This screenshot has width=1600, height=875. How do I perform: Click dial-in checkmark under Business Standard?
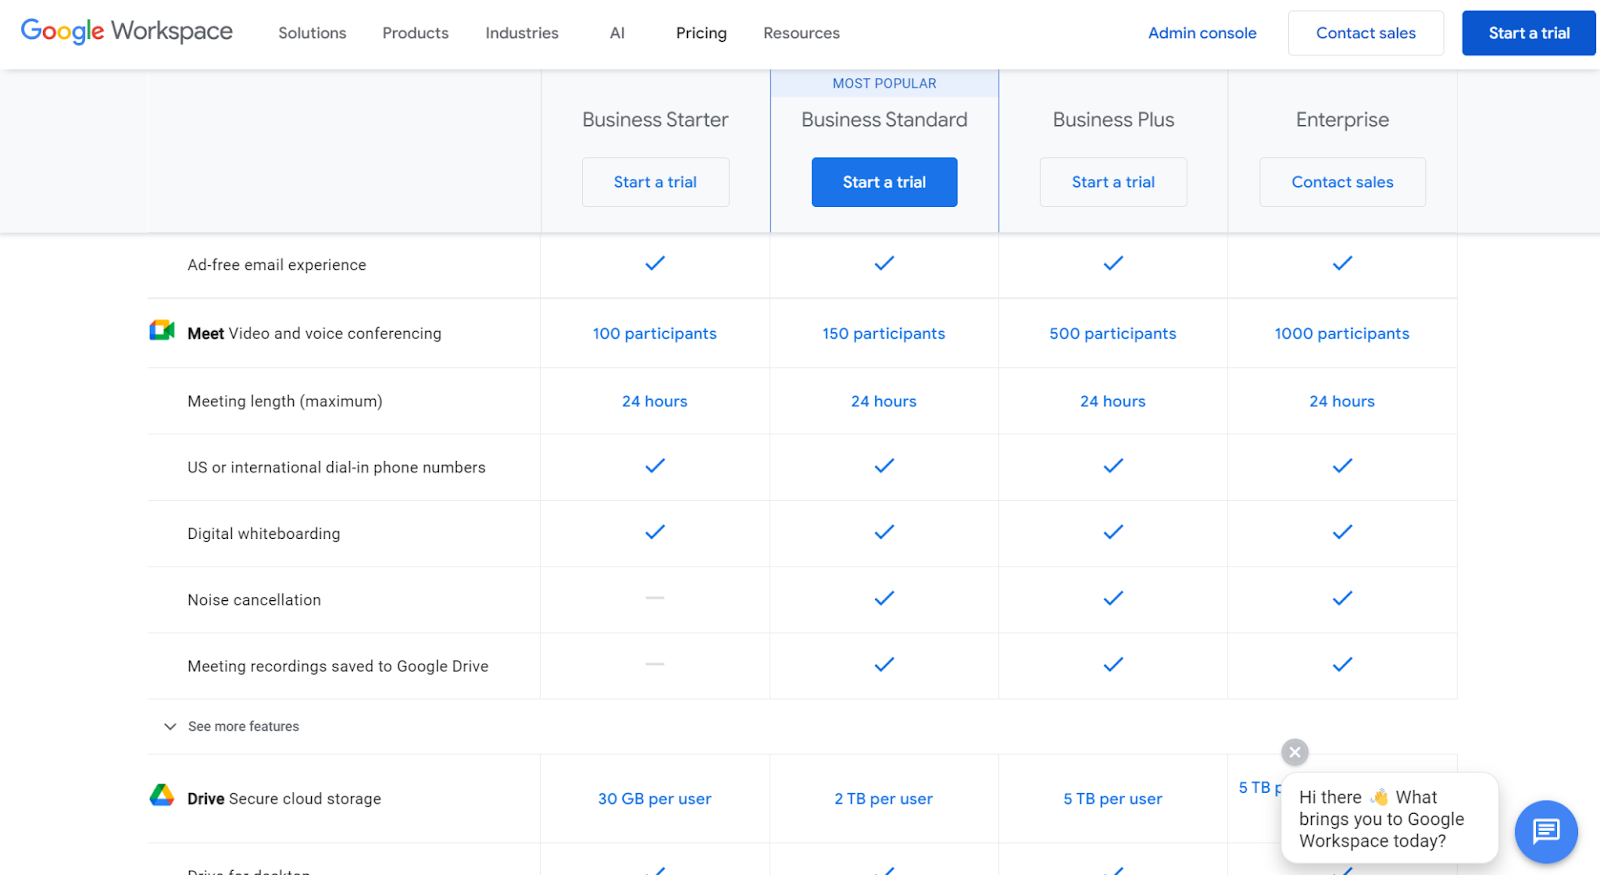[x=884, y=465]
